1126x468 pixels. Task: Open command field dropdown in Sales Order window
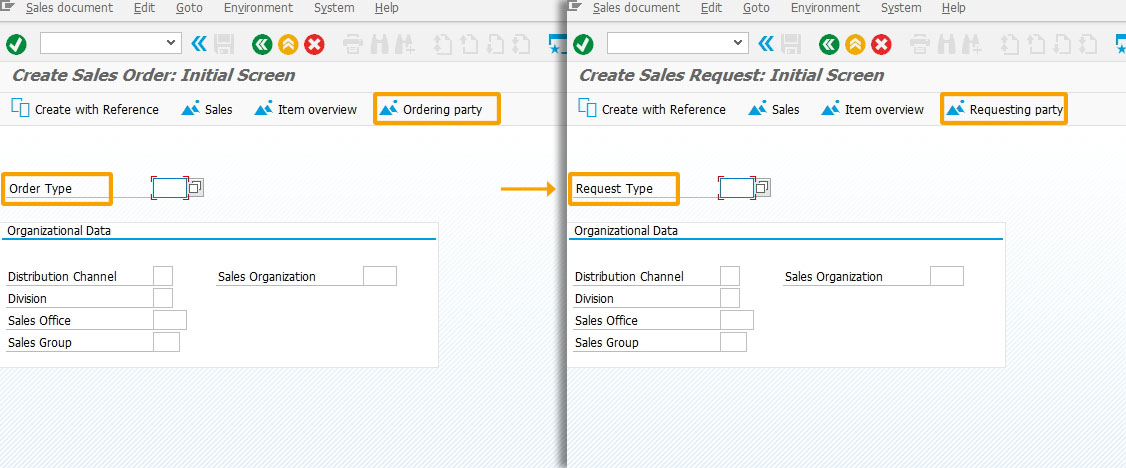coord(171,44)
